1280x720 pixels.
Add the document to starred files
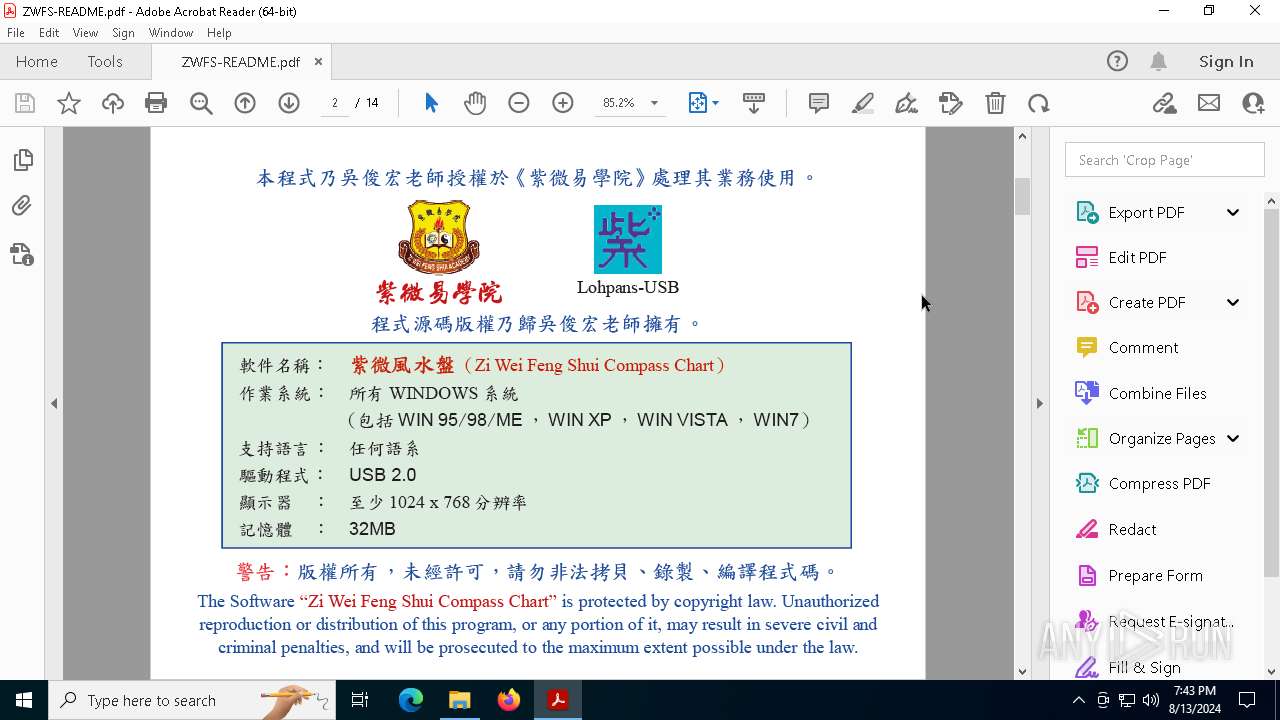(x=69, y=103)
